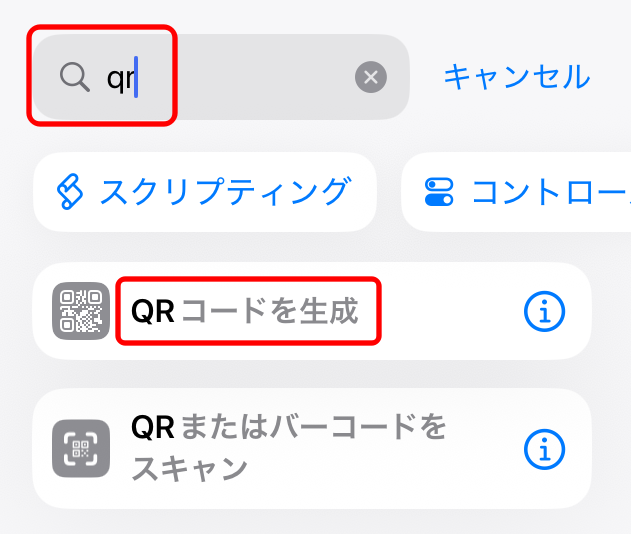Tap the QR barcode scanner icon

(81, 448)
